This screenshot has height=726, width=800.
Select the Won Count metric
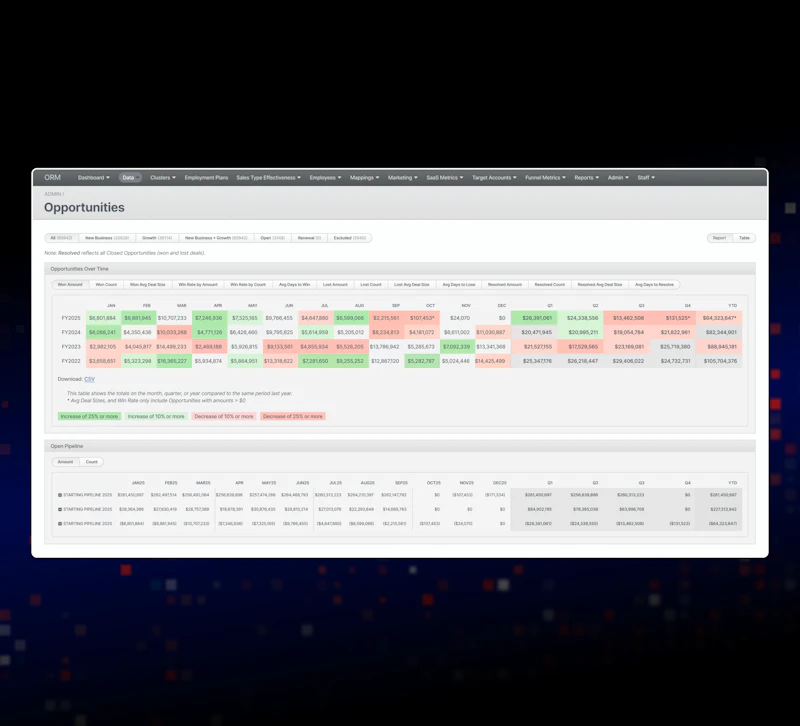tap(106, 285)
